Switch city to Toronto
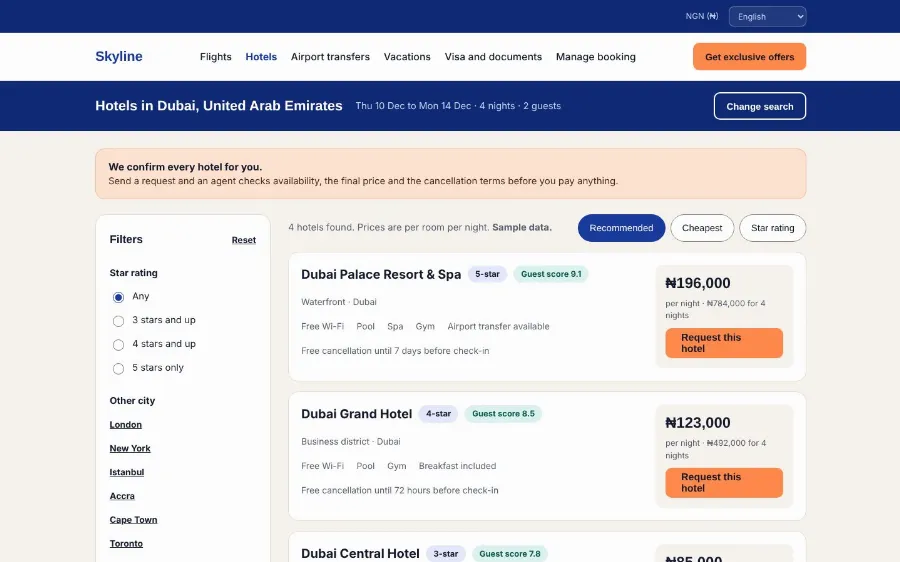The height and width of the screenshot is (562, 900). [126, 544]
